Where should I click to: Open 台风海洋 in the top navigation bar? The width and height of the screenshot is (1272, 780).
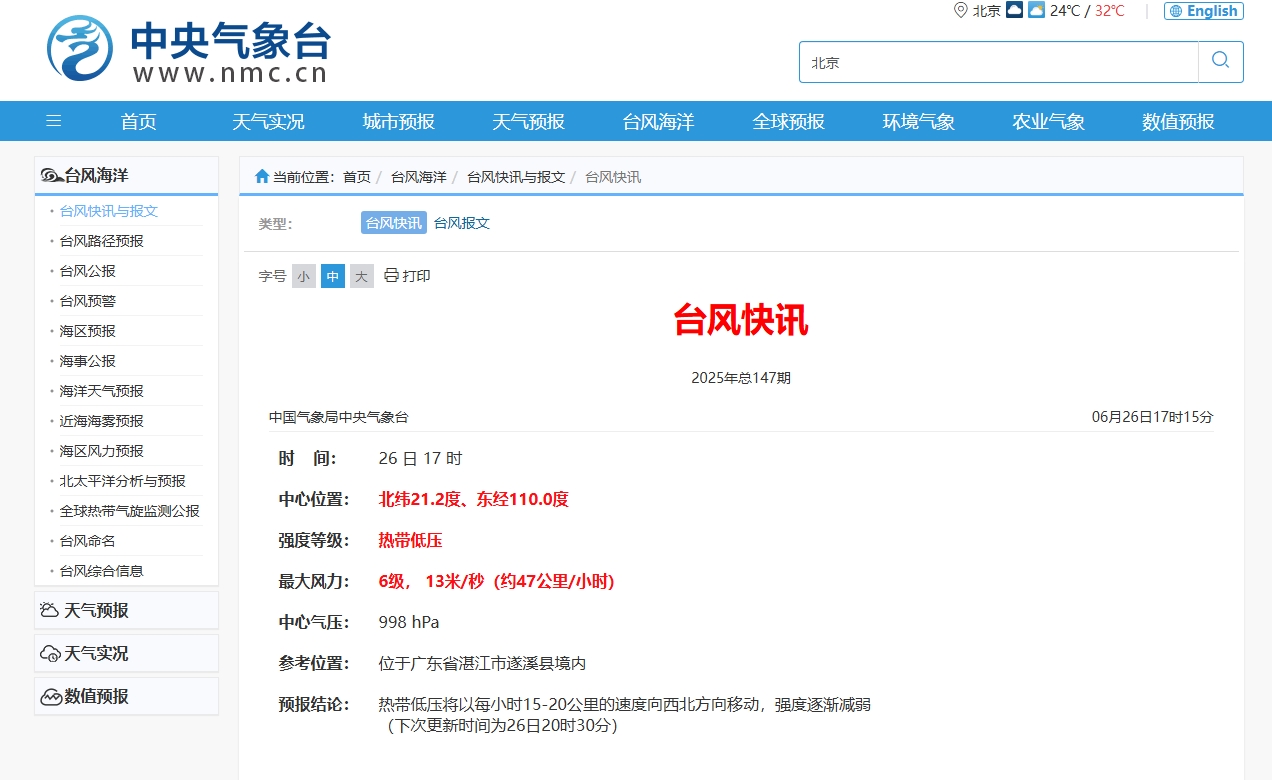point(658,121)
